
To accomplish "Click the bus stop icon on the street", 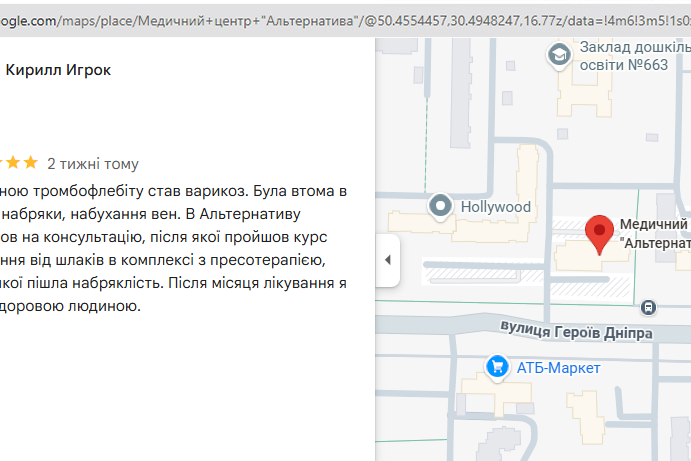I will click(648, 307).
